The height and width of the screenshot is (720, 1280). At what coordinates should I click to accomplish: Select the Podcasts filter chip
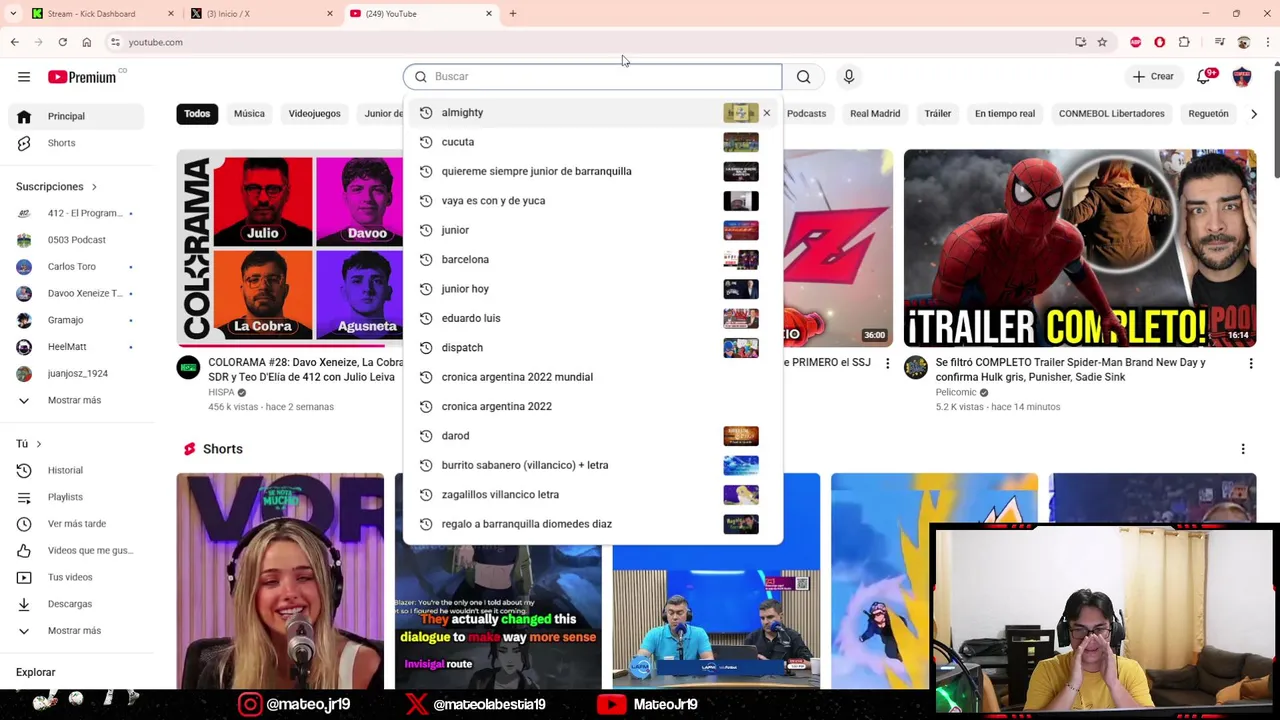click(806, 113)
